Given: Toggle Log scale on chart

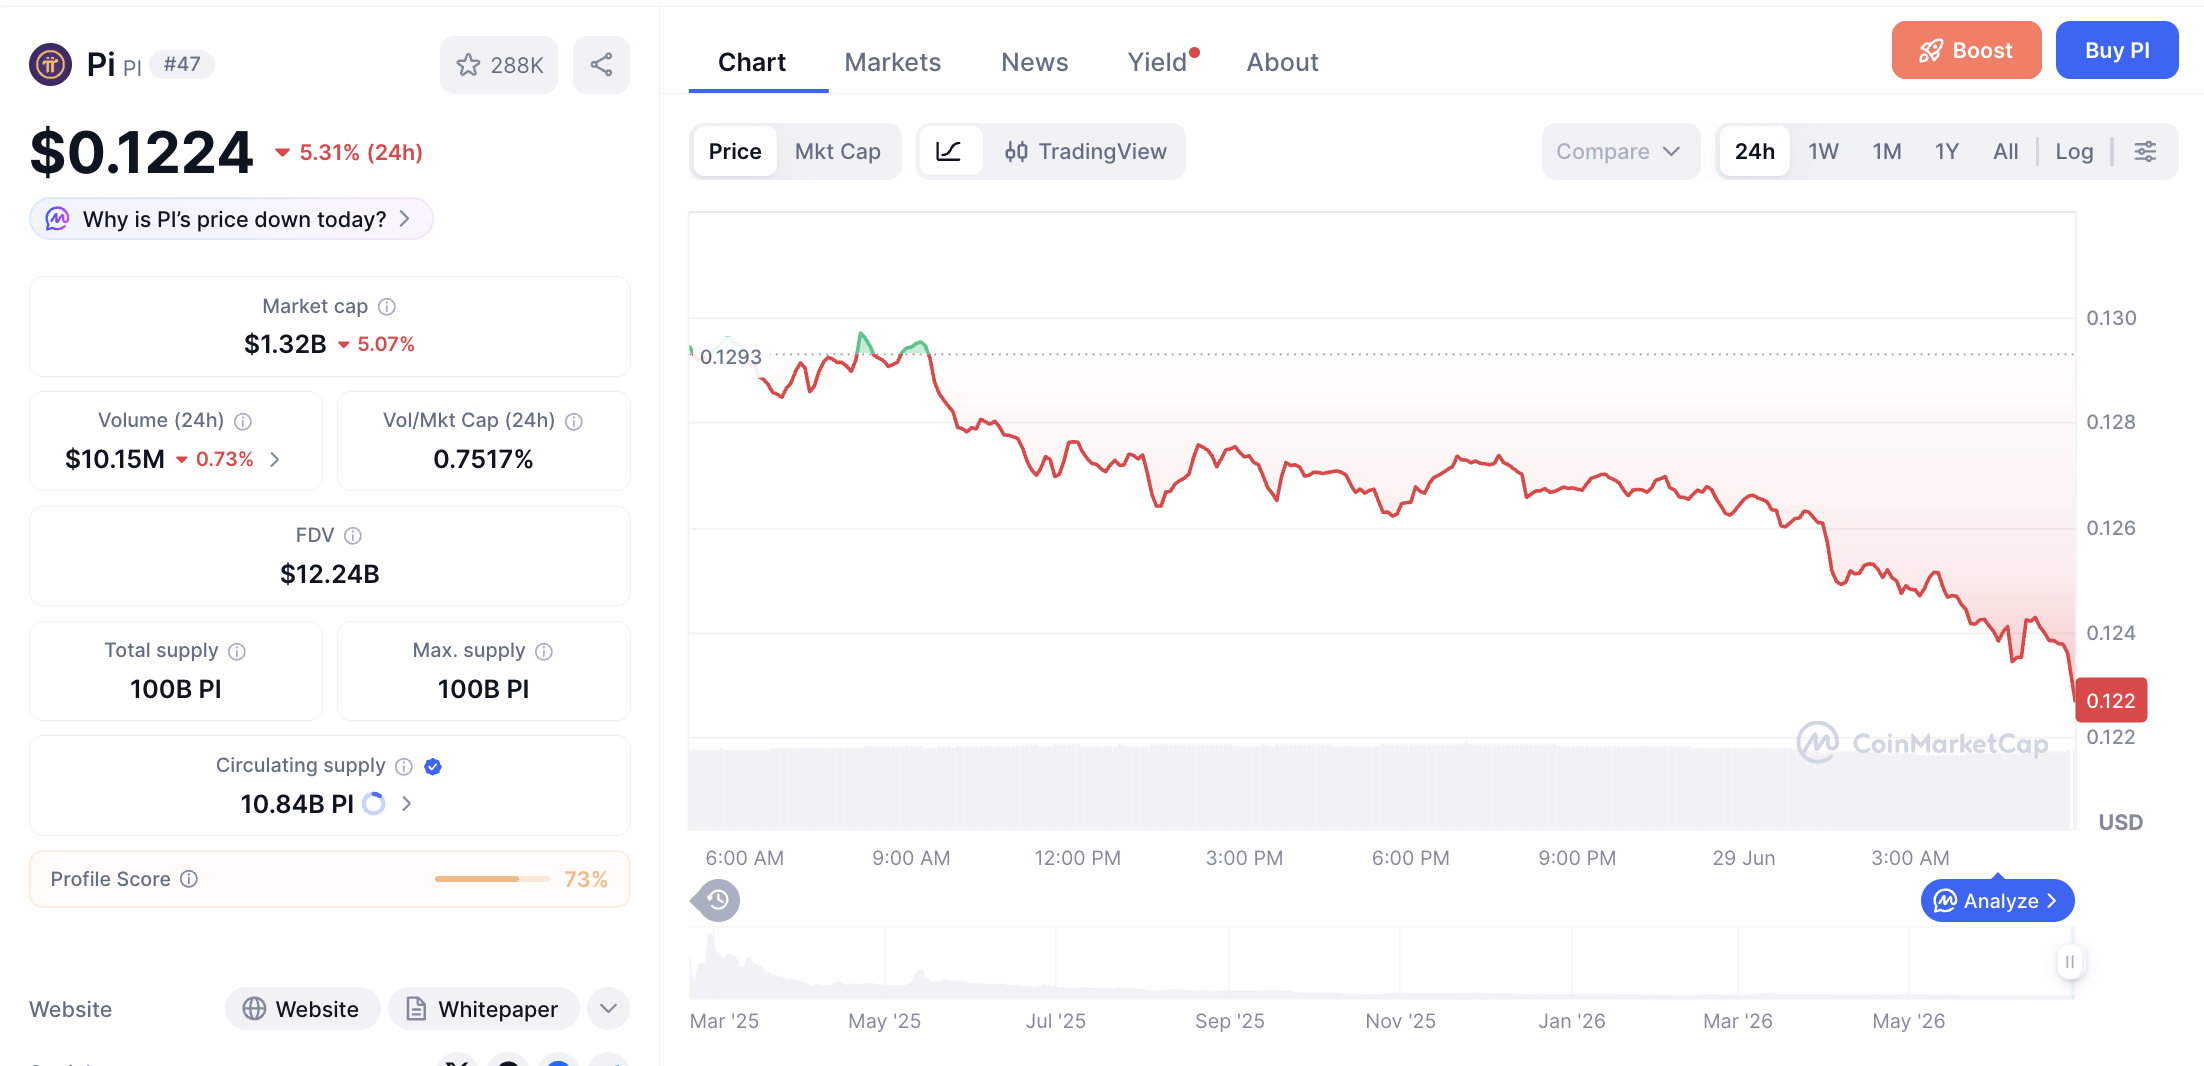Looking at the screenshot, I should point(2074,151).
